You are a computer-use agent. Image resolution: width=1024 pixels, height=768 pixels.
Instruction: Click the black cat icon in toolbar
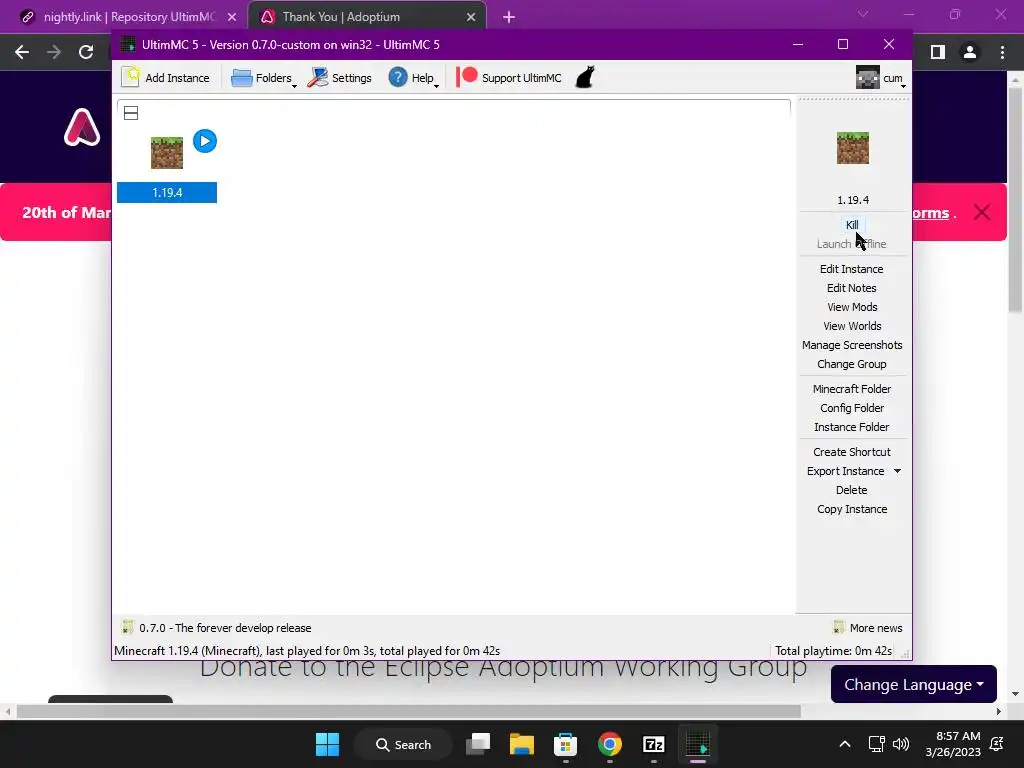(584, 77)
